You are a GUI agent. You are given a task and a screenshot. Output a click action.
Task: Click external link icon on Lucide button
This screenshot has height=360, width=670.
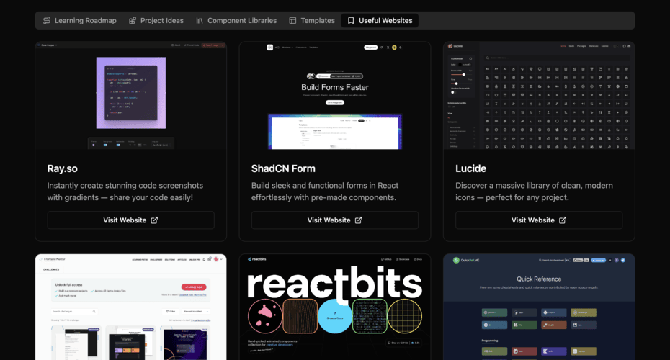click(562, 220)
